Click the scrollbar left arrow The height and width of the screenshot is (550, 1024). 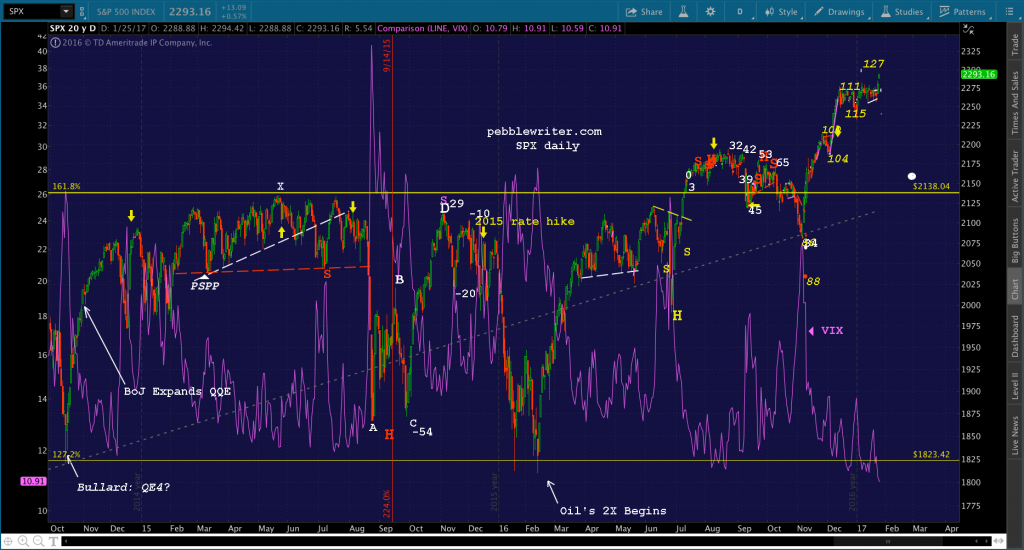point(65,541)
